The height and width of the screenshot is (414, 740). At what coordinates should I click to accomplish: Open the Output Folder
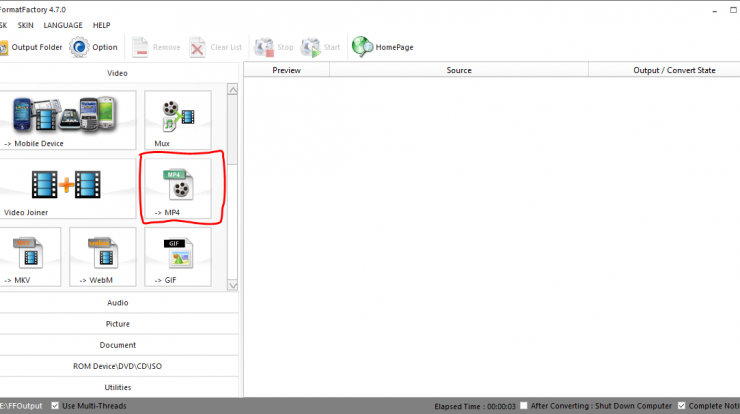point(31,47)
